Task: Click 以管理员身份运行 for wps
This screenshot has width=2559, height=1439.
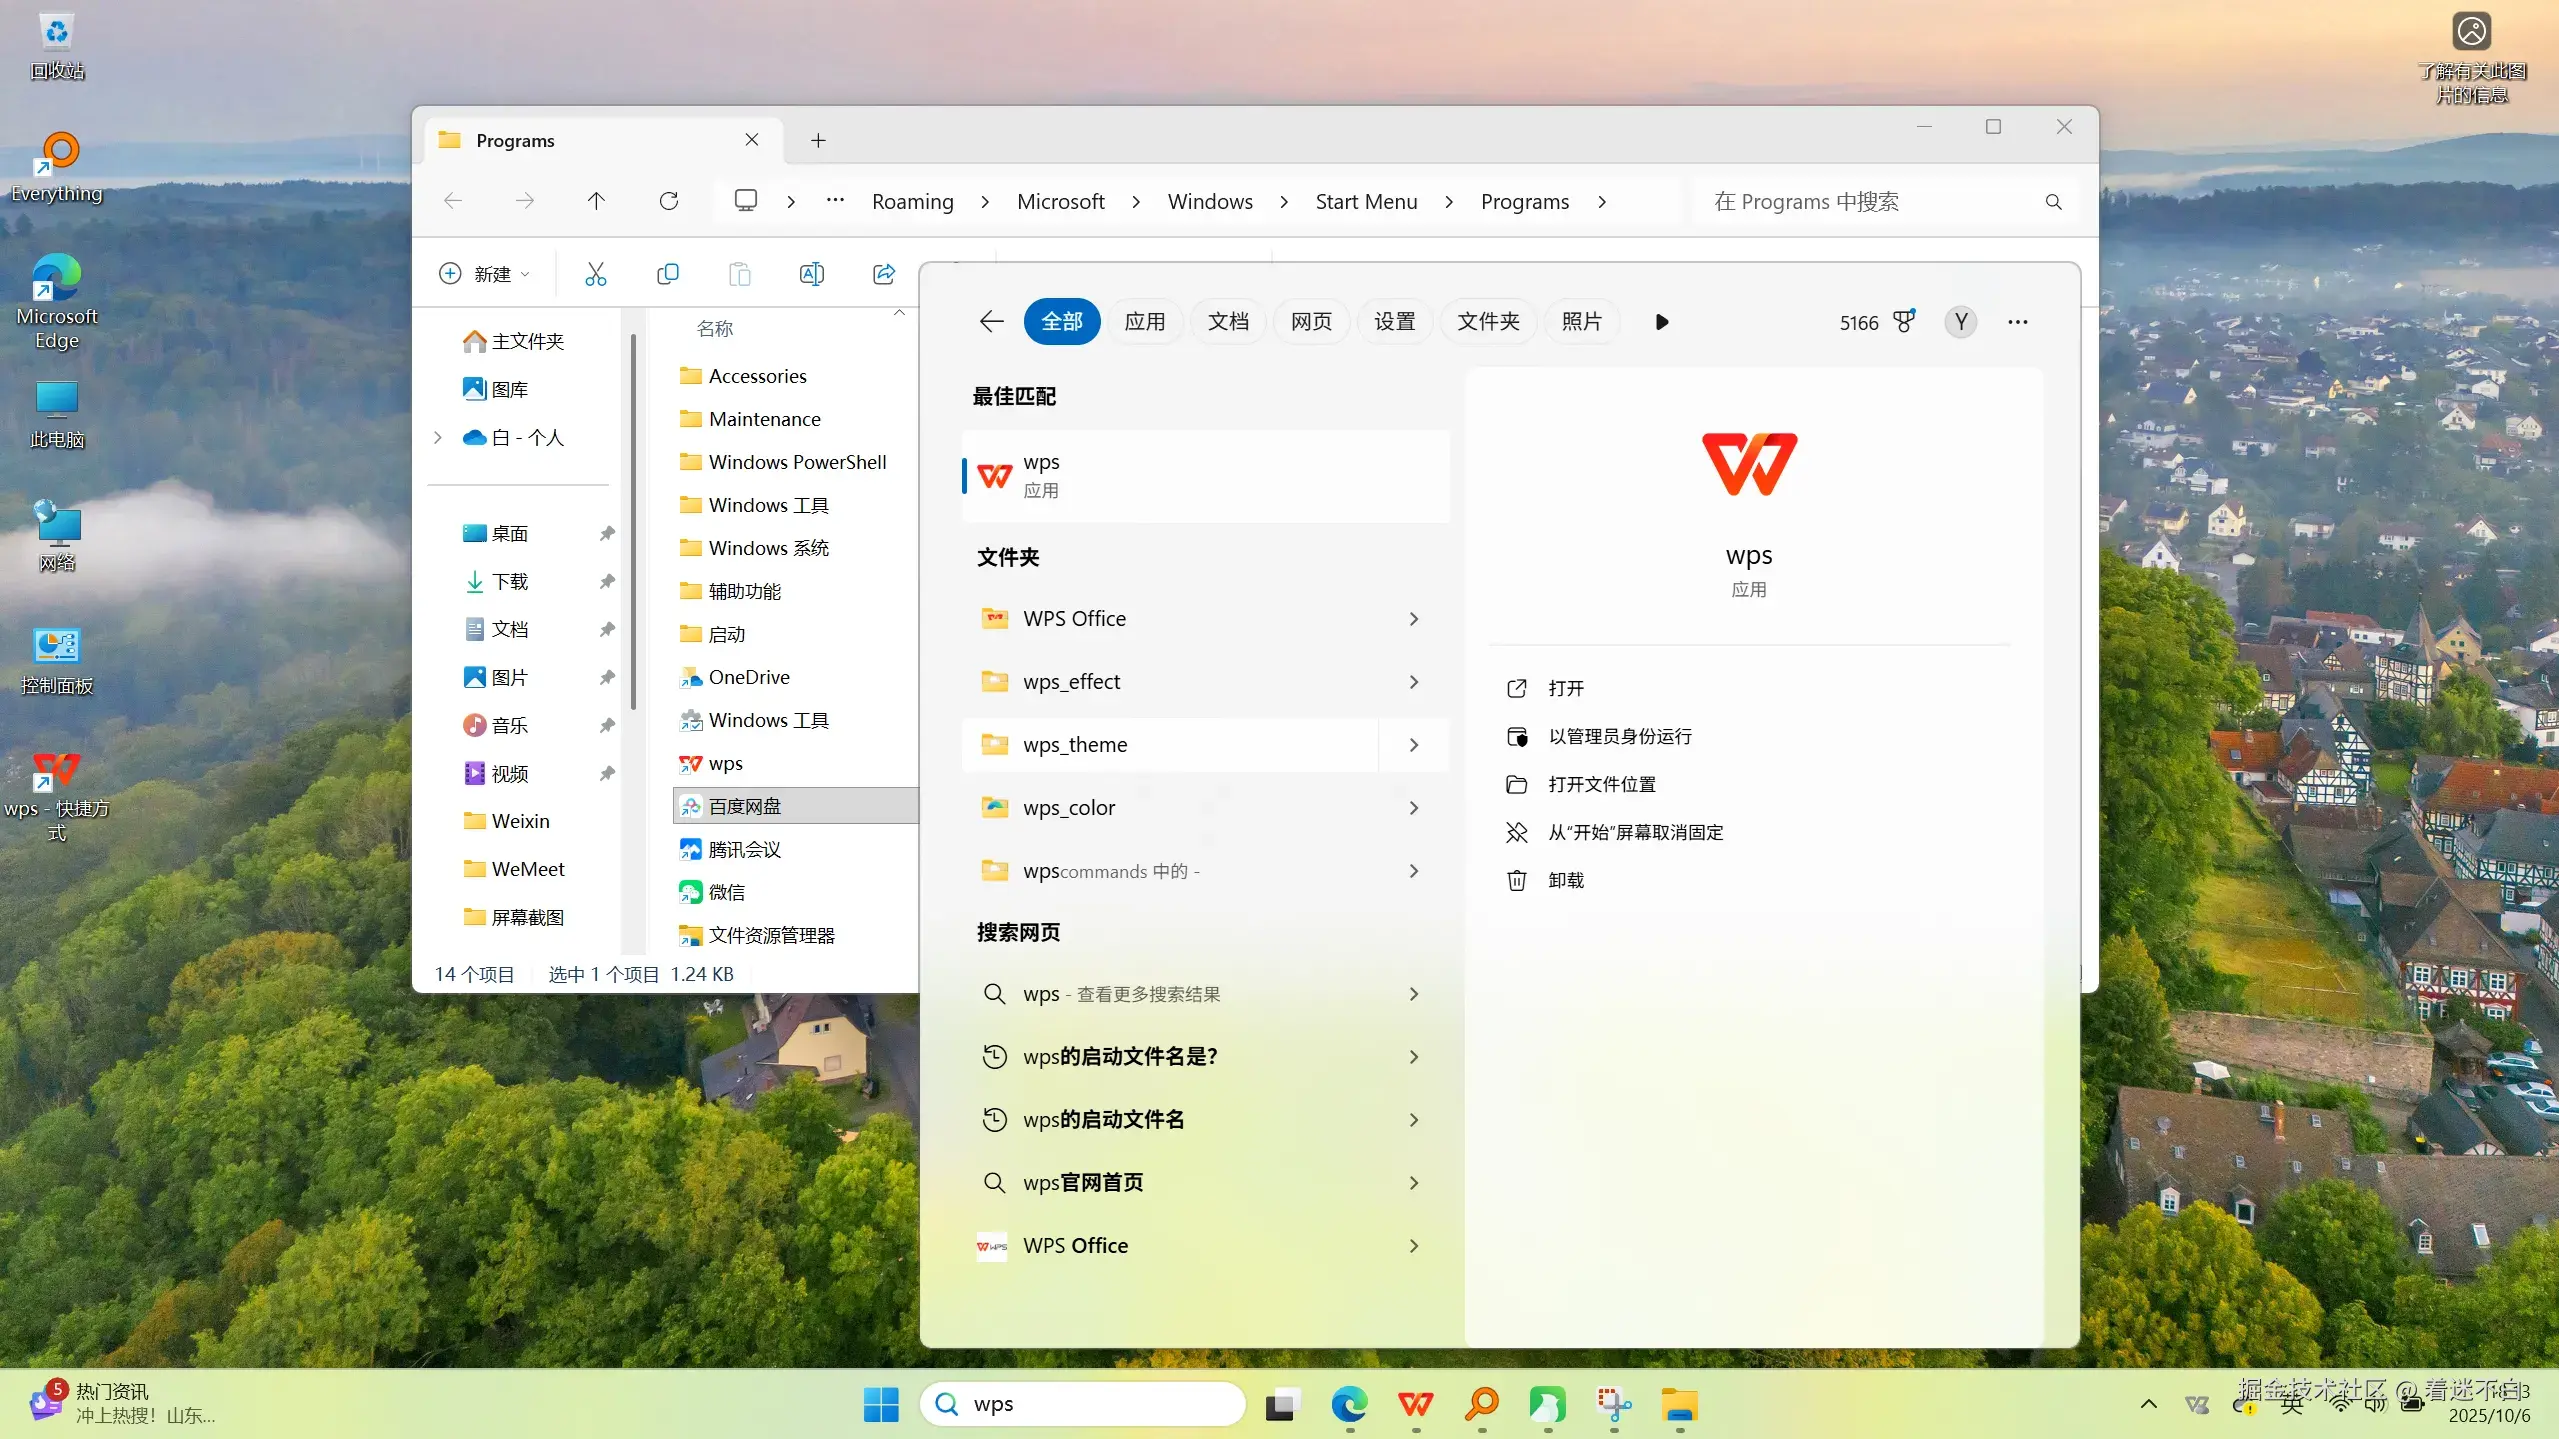Action: tap(1619, 736)
